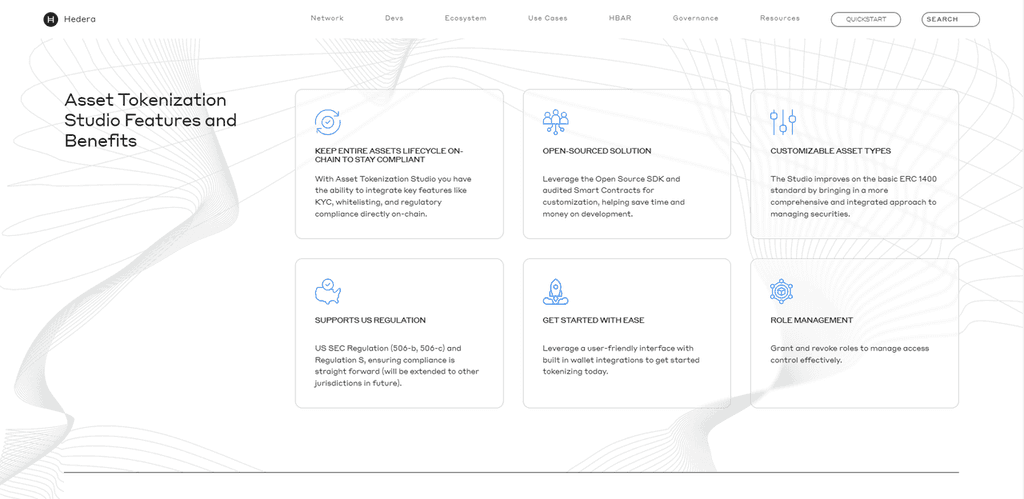Click the Hedera logo icon
Screen dimensions: 1024x499
click(x=51, y=20)
